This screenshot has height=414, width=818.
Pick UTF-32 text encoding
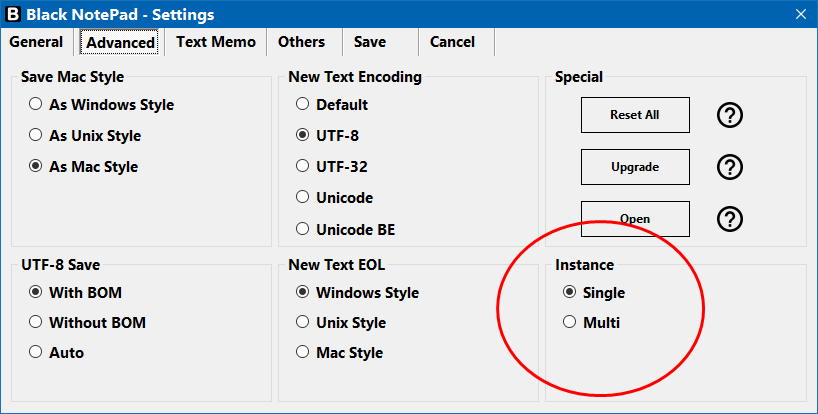point(332,167)
